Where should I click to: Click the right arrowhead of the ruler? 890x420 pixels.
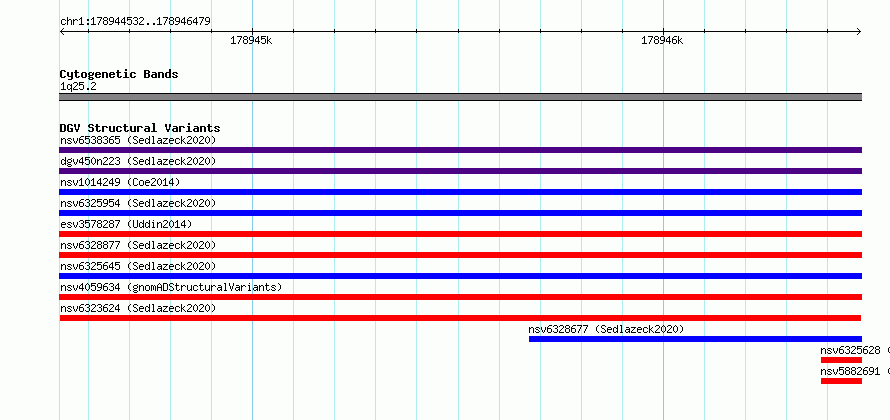click(x=859, y=32)
